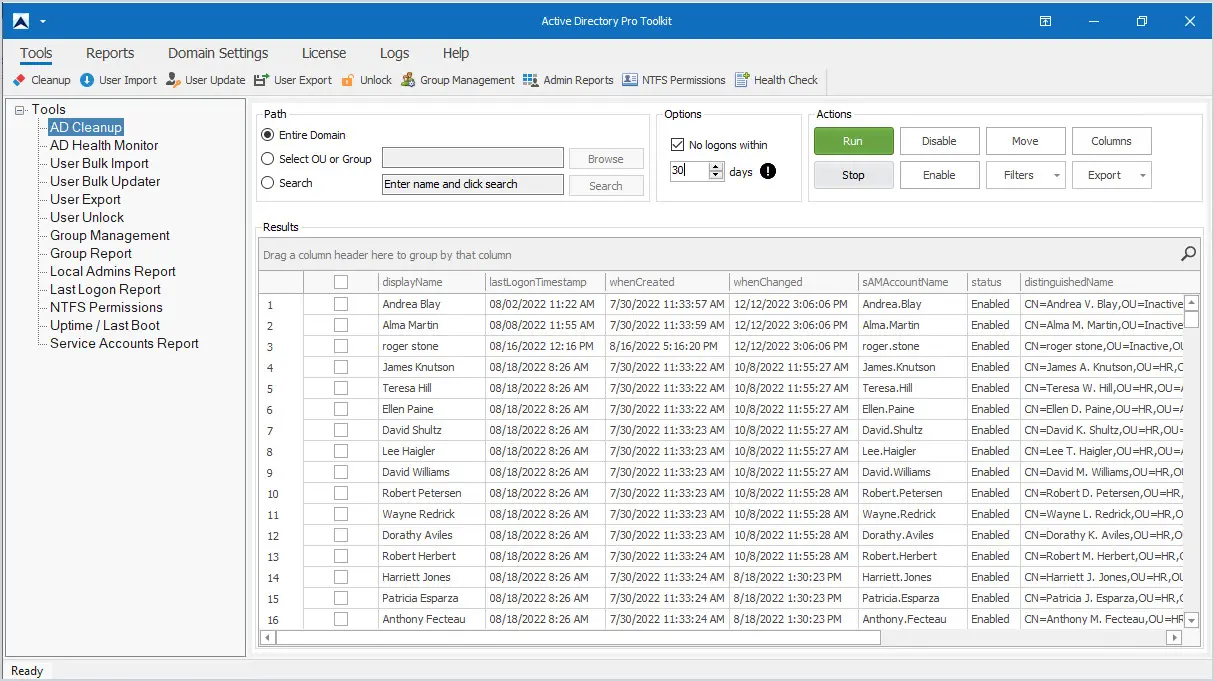1214x681 pixels.
Task: Open the License menu tab
Action: tap(324, 53)
